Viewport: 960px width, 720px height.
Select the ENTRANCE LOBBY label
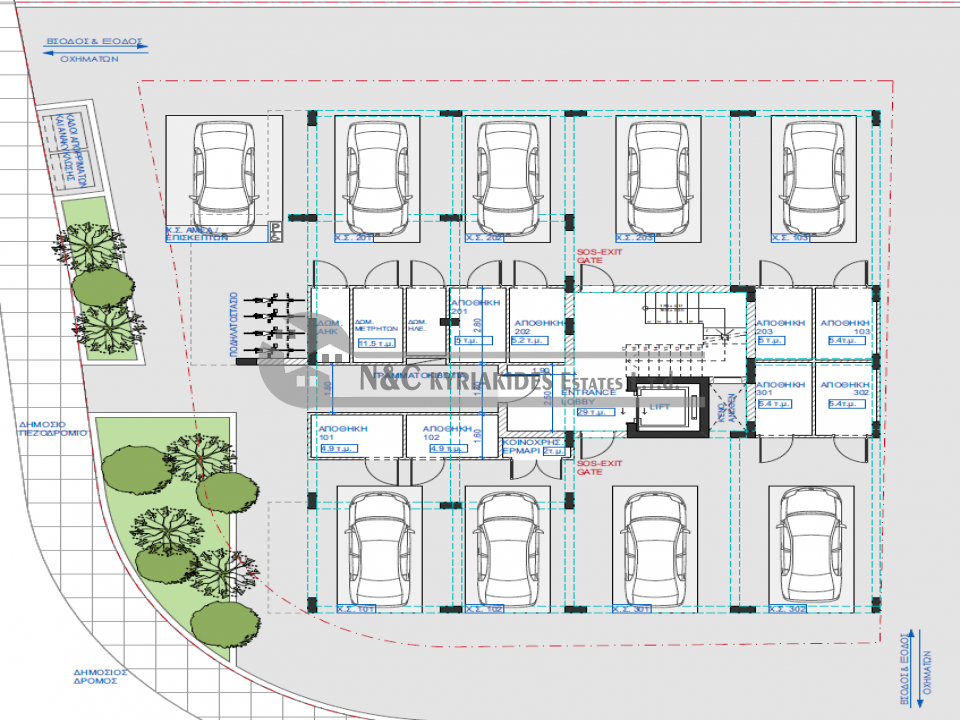coord(588,397)
